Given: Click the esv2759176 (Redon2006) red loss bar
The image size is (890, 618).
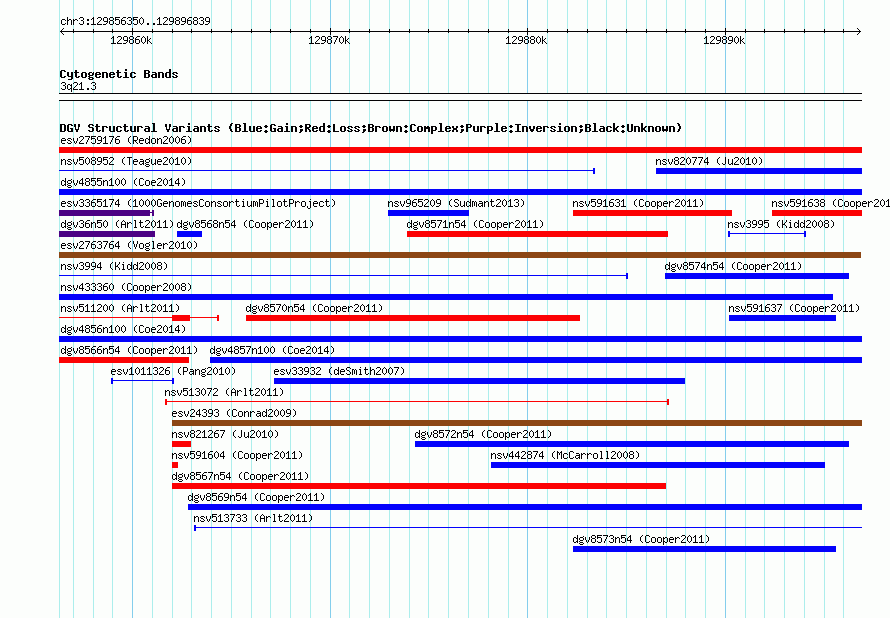Looking at the screenshot, I should (x=460, y=150).
